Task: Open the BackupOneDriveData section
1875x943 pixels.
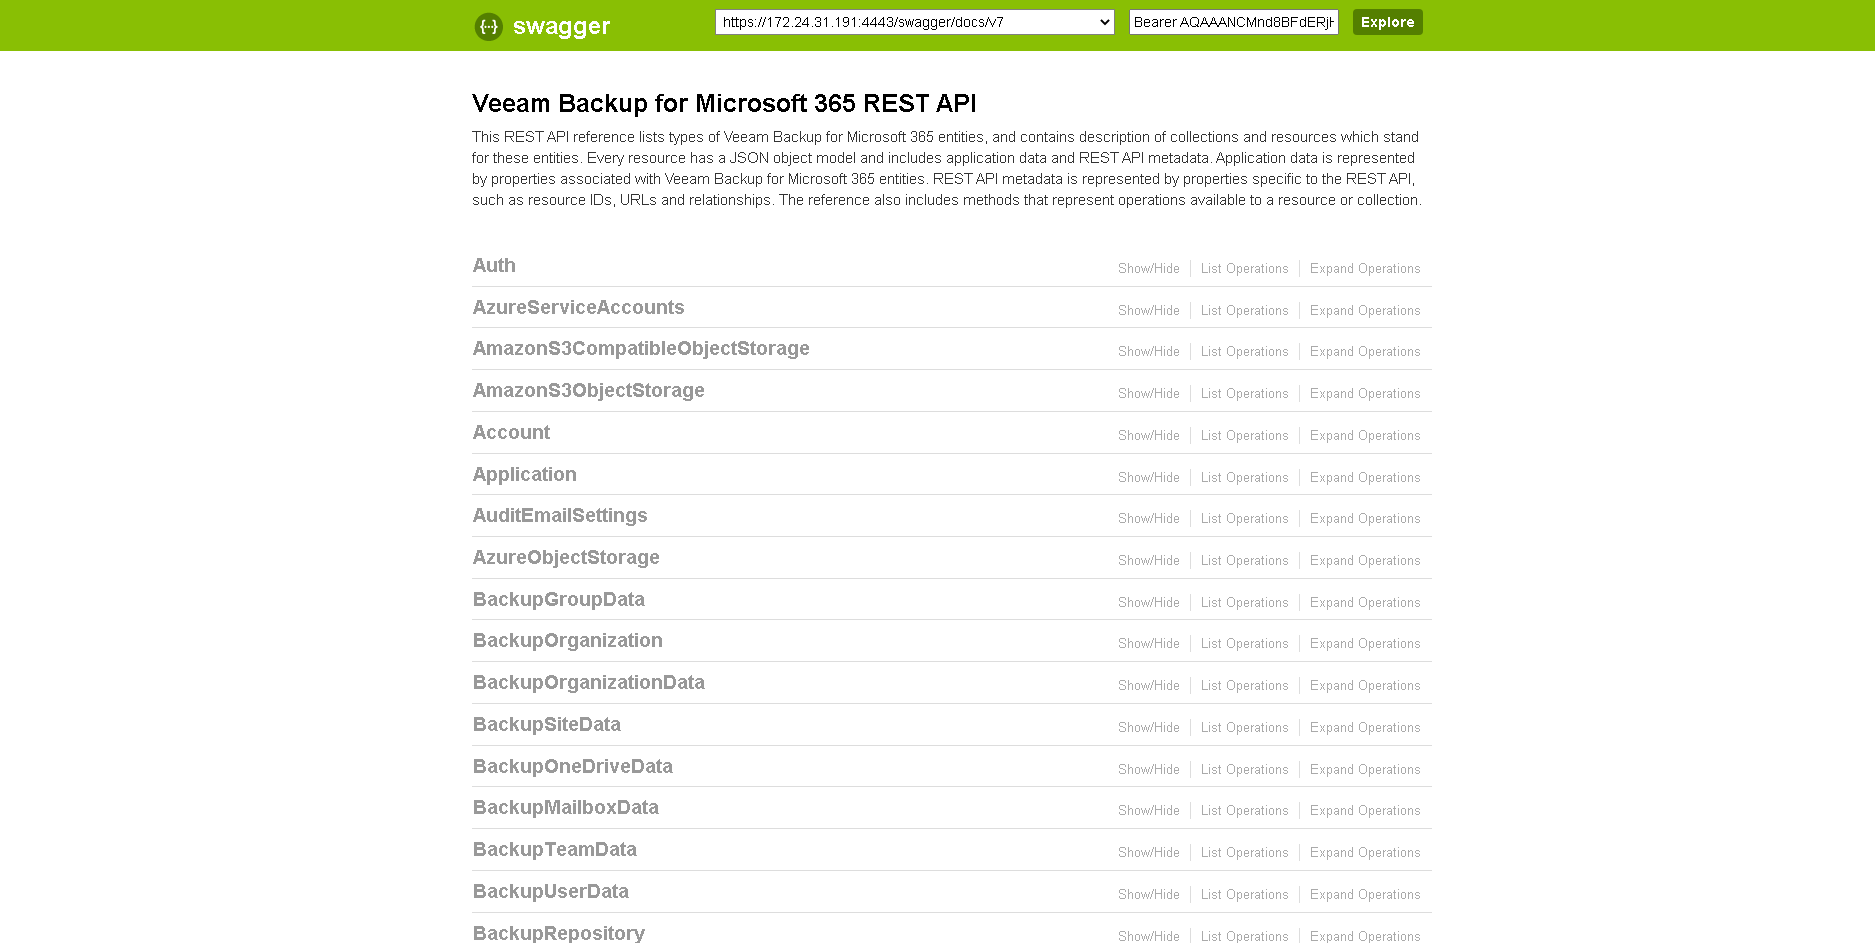Action: tap(572, 767)
